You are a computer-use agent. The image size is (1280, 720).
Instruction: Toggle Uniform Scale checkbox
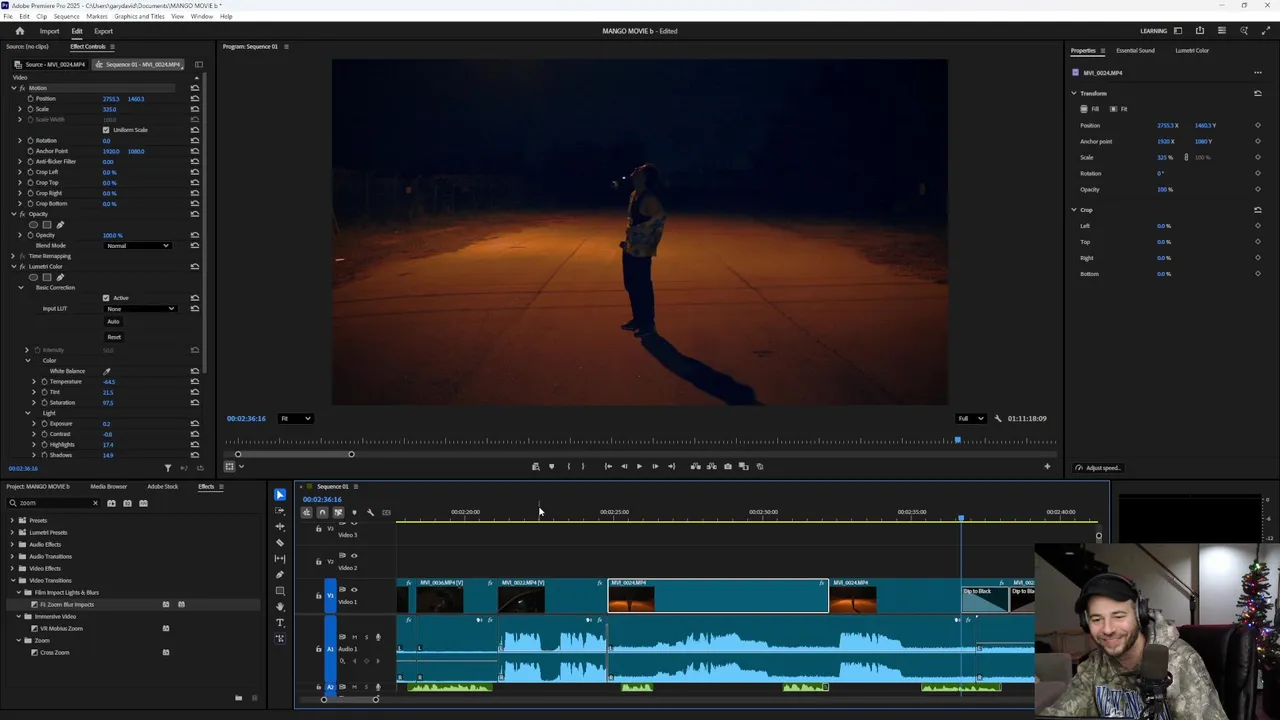pyautogui.click(x=106, y=130)
